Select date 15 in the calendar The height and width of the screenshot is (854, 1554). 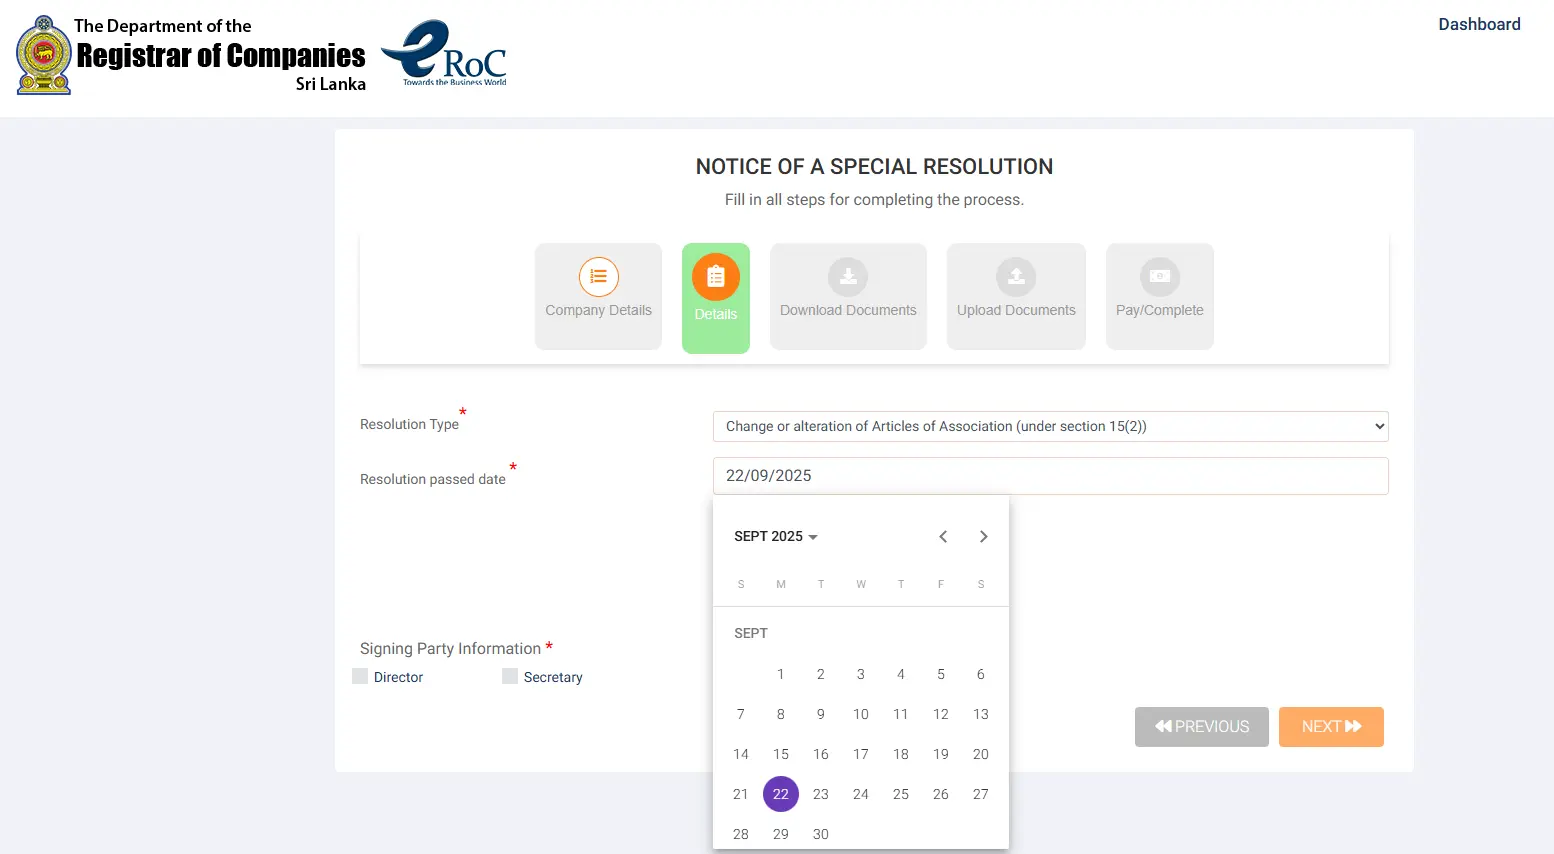780,754
